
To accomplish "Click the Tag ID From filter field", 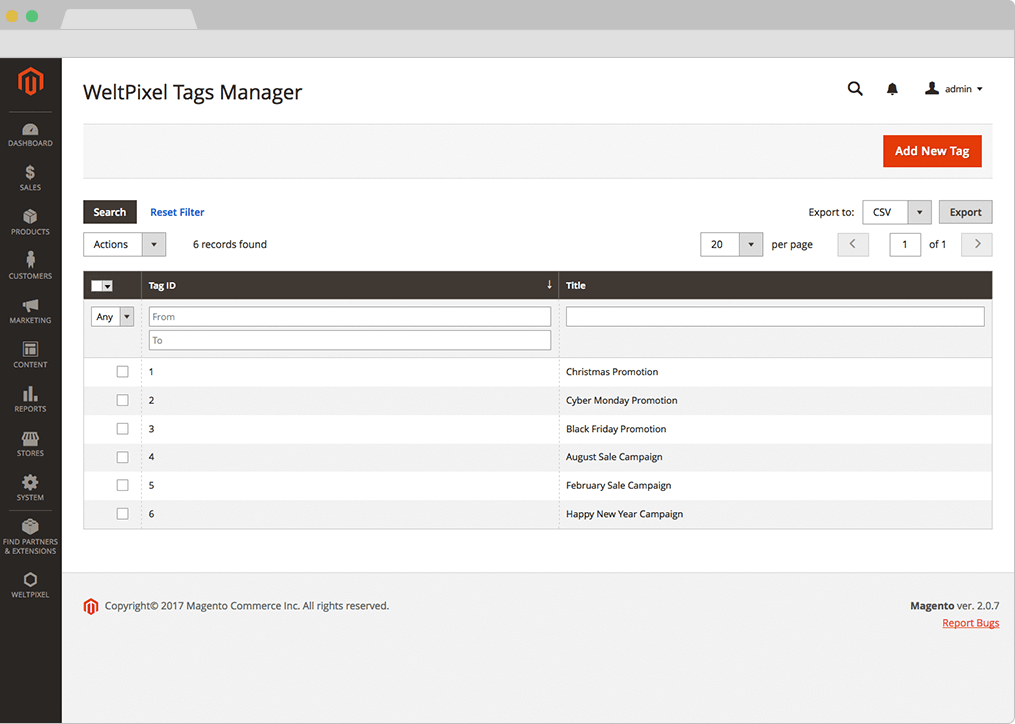I will pos(349,317).
